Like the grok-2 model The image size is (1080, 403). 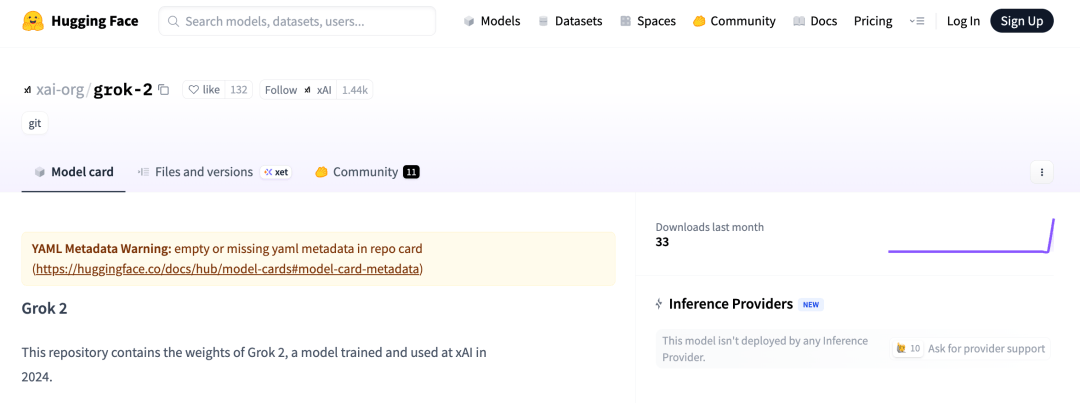204,90
